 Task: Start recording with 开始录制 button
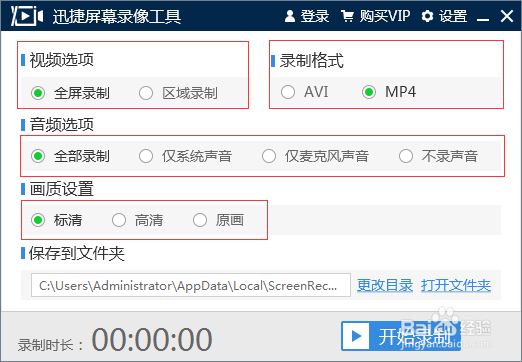[401, 336]
